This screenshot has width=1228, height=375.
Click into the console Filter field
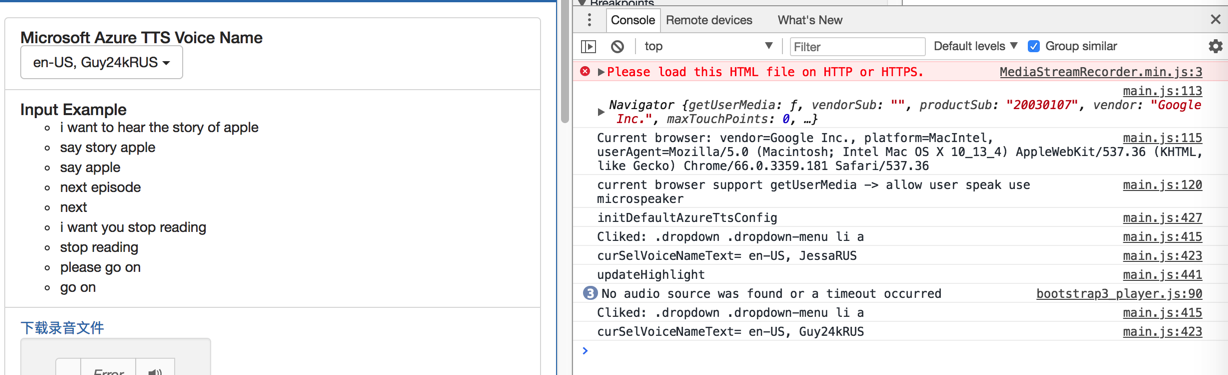857,46
